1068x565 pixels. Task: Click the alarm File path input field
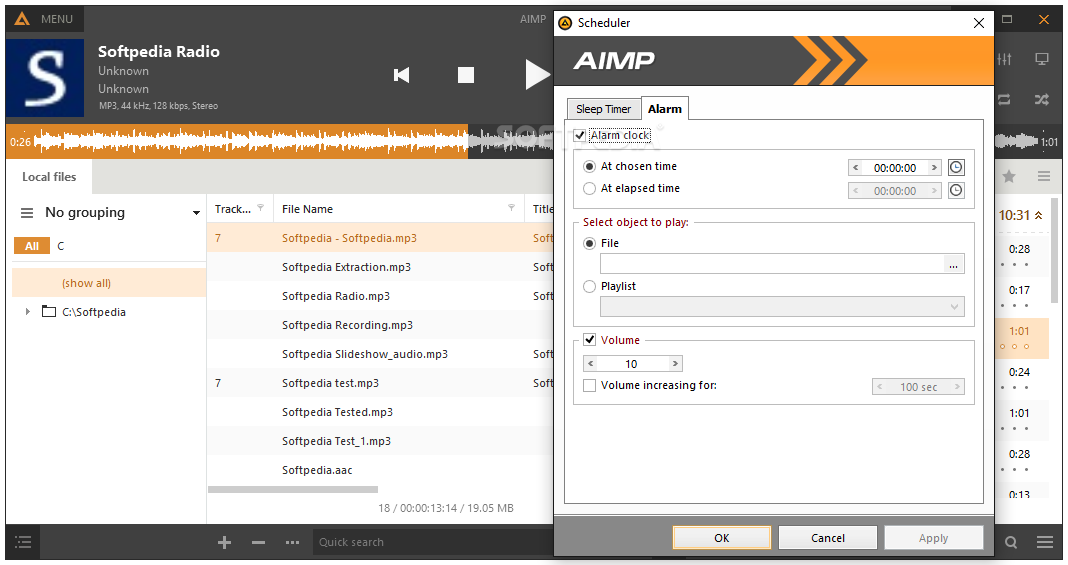pyautogui.click(x=771, y=264)
